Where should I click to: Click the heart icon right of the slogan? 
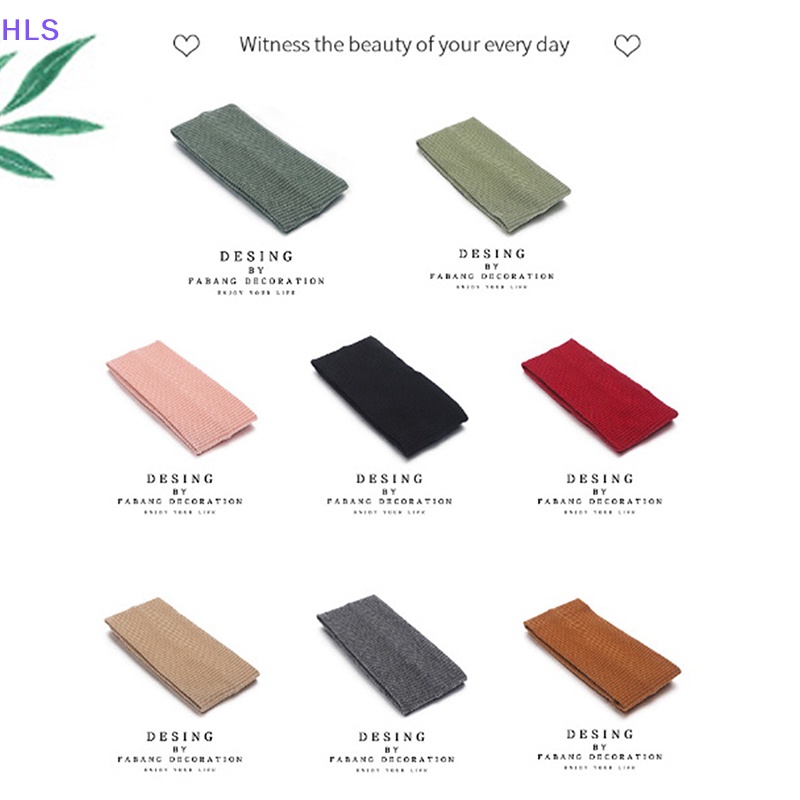pyautogui.click(x=627, y=45)
